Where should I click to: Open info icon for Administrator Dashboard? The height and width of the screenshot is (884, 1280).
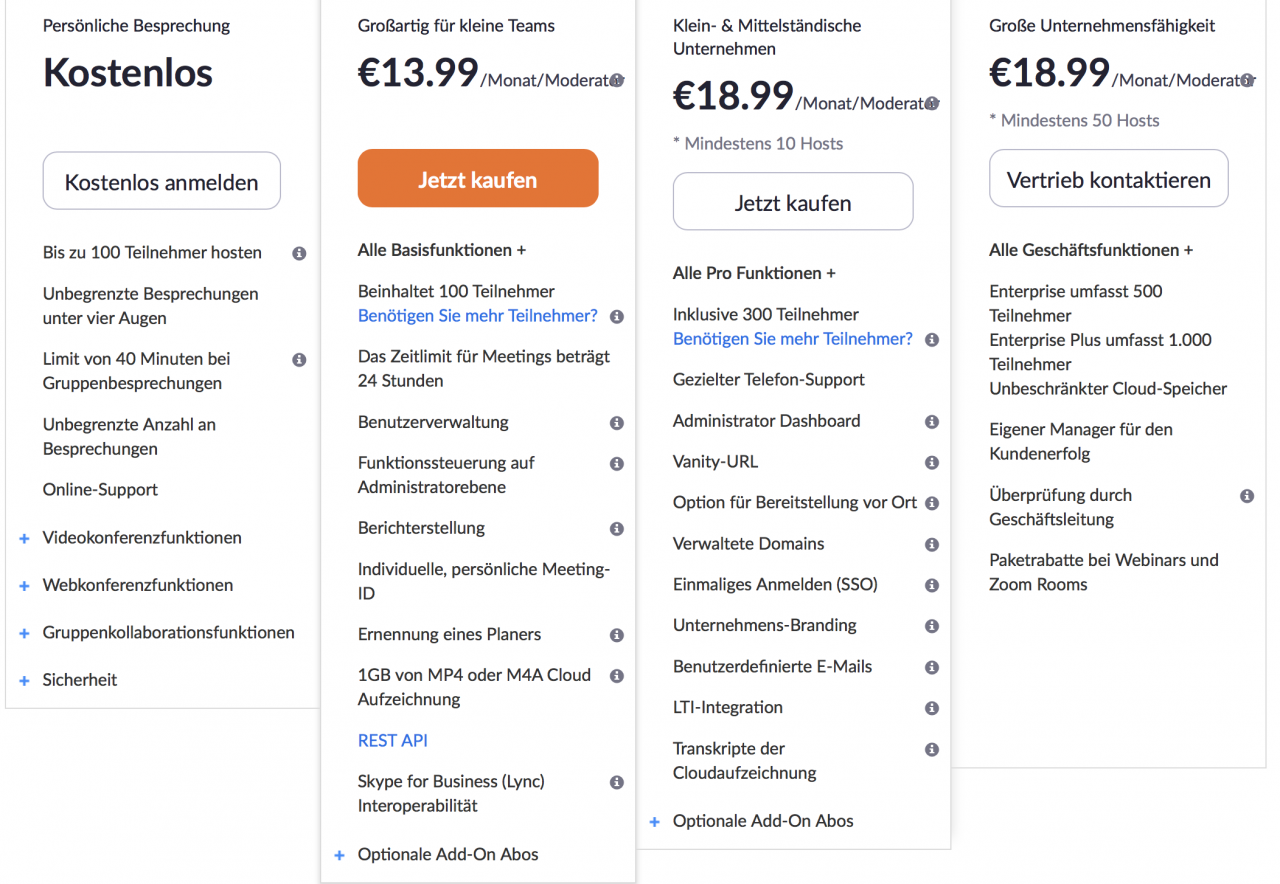coord(932,422)
